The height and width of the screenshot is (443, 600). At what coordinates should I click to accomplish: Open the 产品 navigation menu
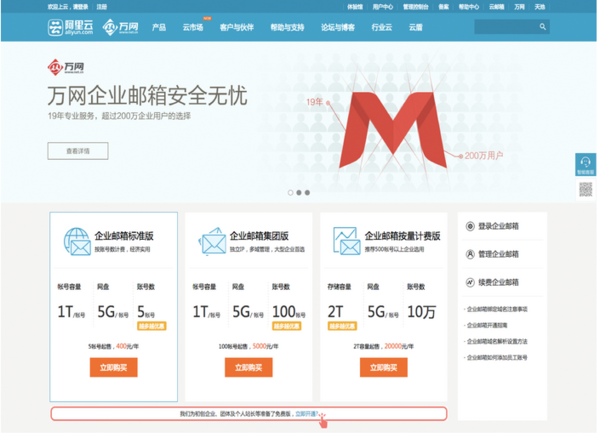tap(159, 28)
